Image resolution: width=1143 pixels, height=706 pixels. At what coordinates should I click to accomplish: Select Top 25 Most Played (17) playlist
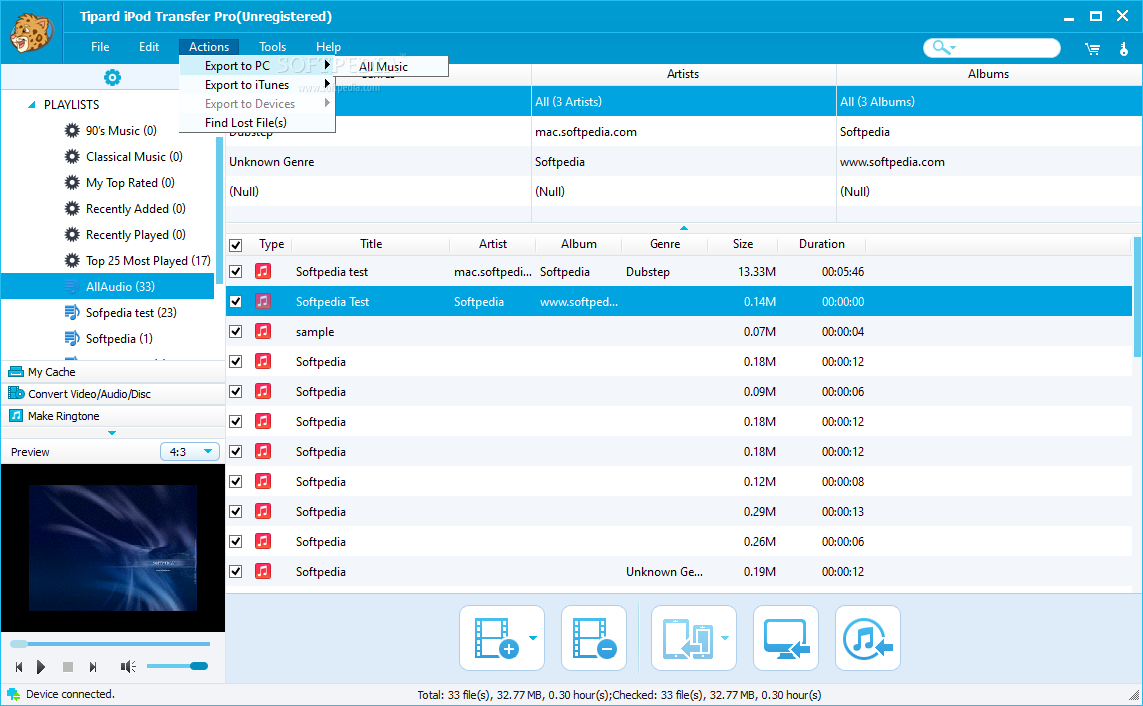(x=148, y=261)
